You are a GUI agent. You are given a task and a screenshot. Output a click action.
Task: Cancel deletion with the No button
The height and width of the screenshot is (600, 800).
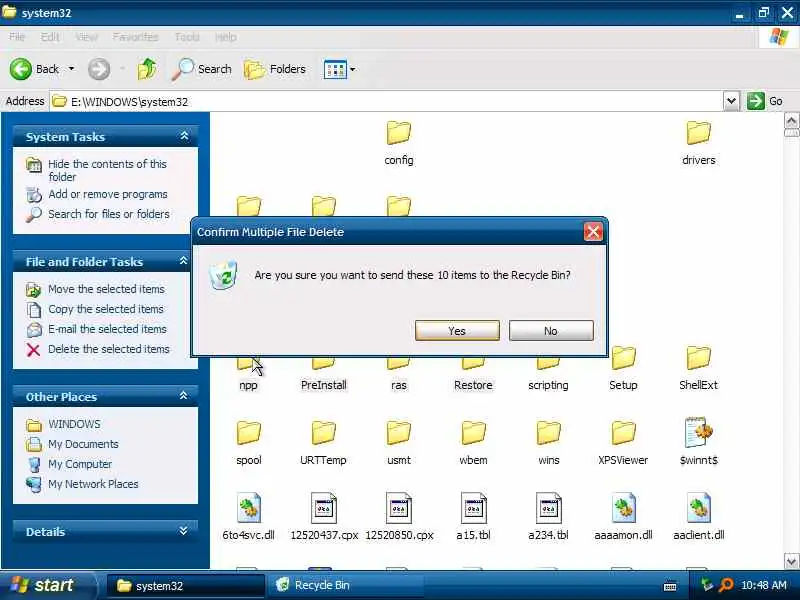coord(551,331)
